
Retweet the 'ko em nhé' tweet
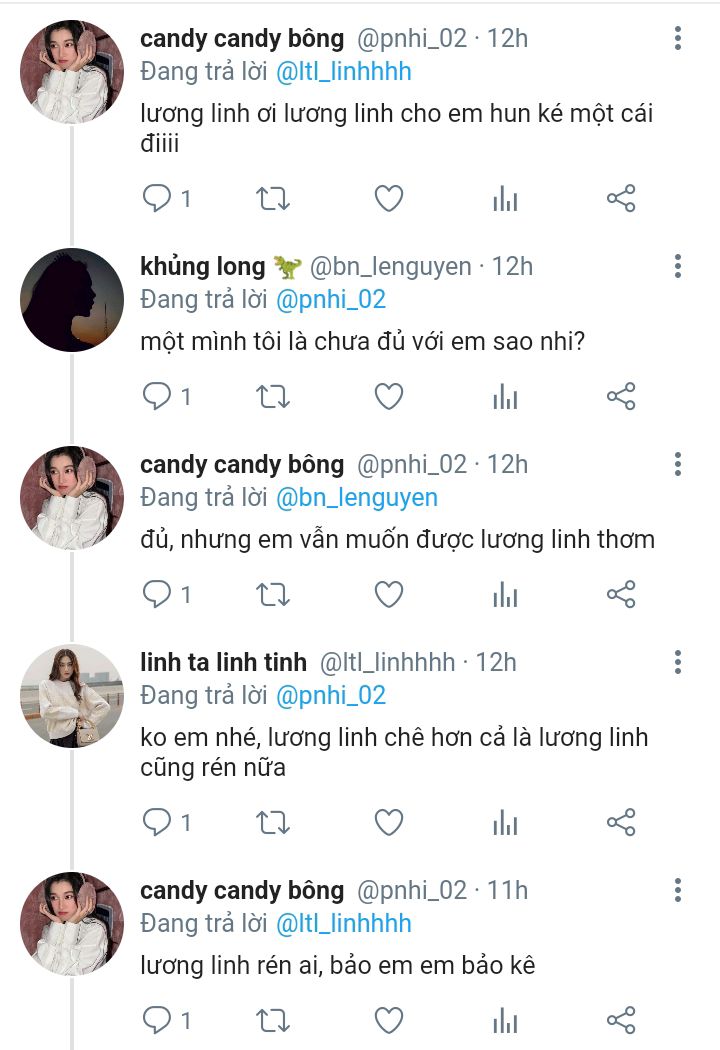pyautogui.click(x=273, y=822)
